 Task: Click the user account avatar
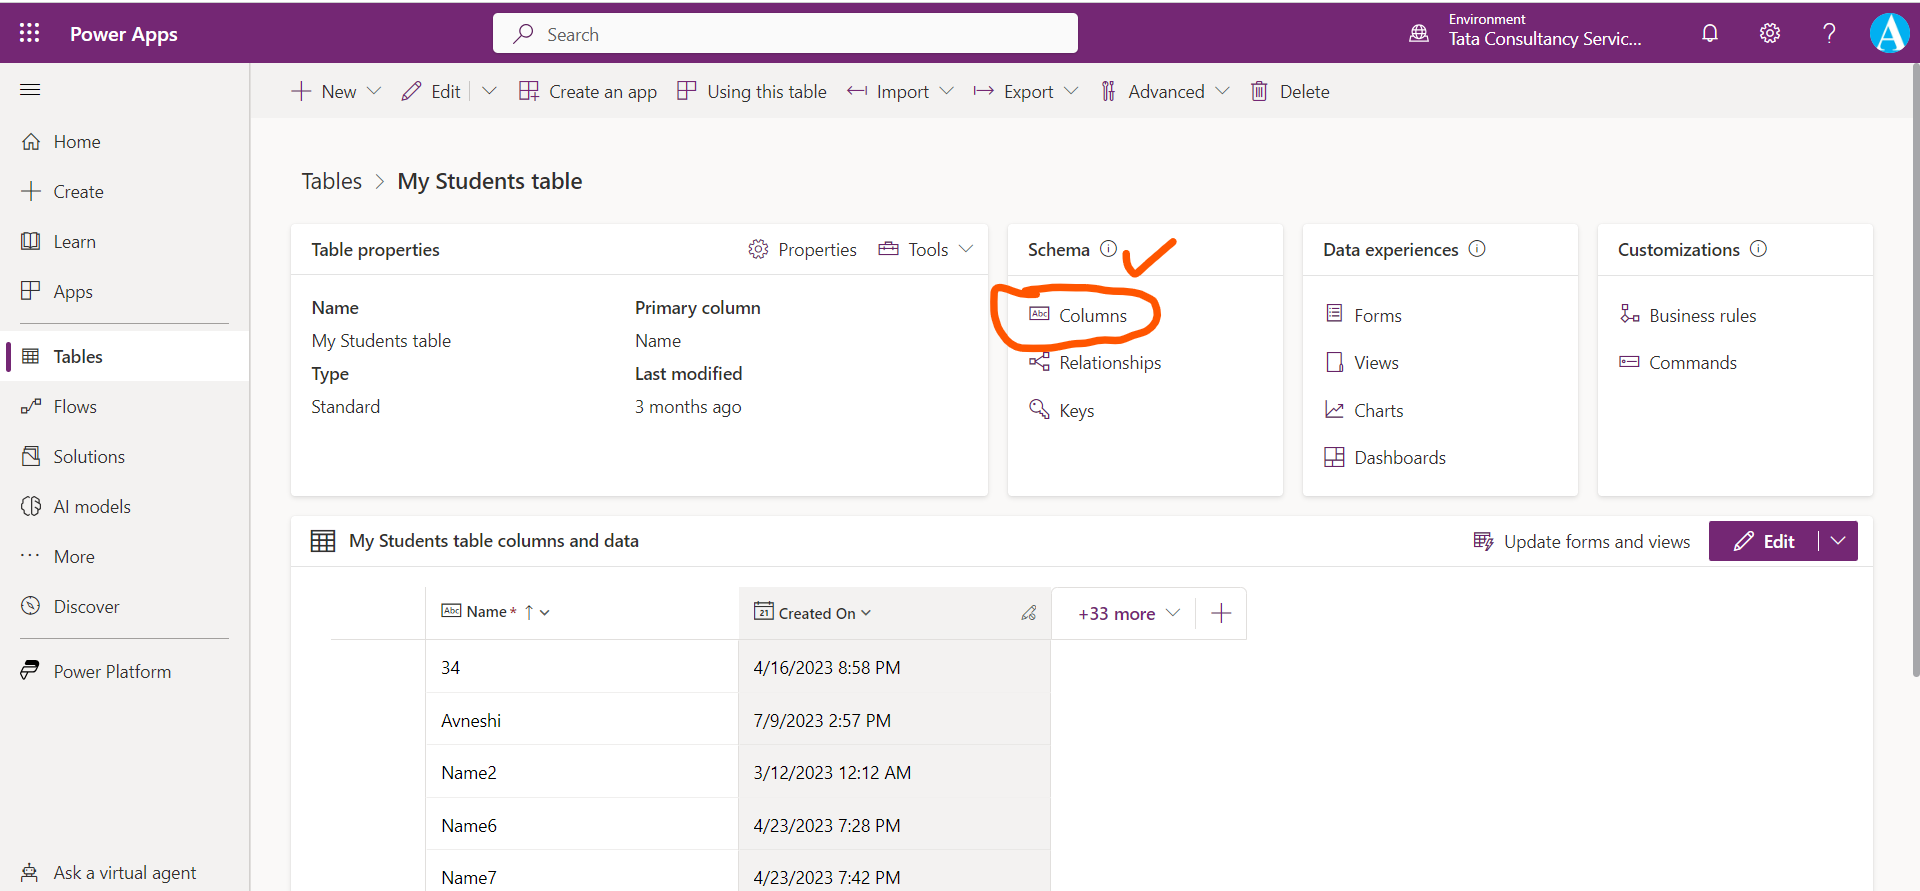point(1889,33)
